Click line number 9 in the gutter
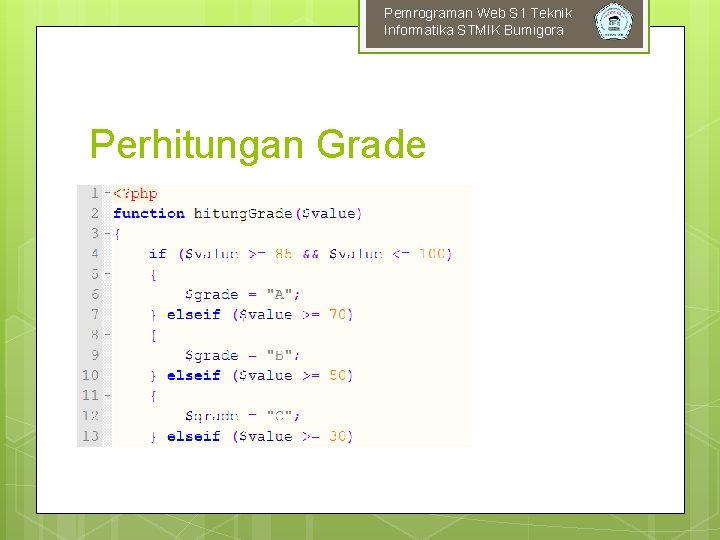720x540 pixels. coord(95,355)
